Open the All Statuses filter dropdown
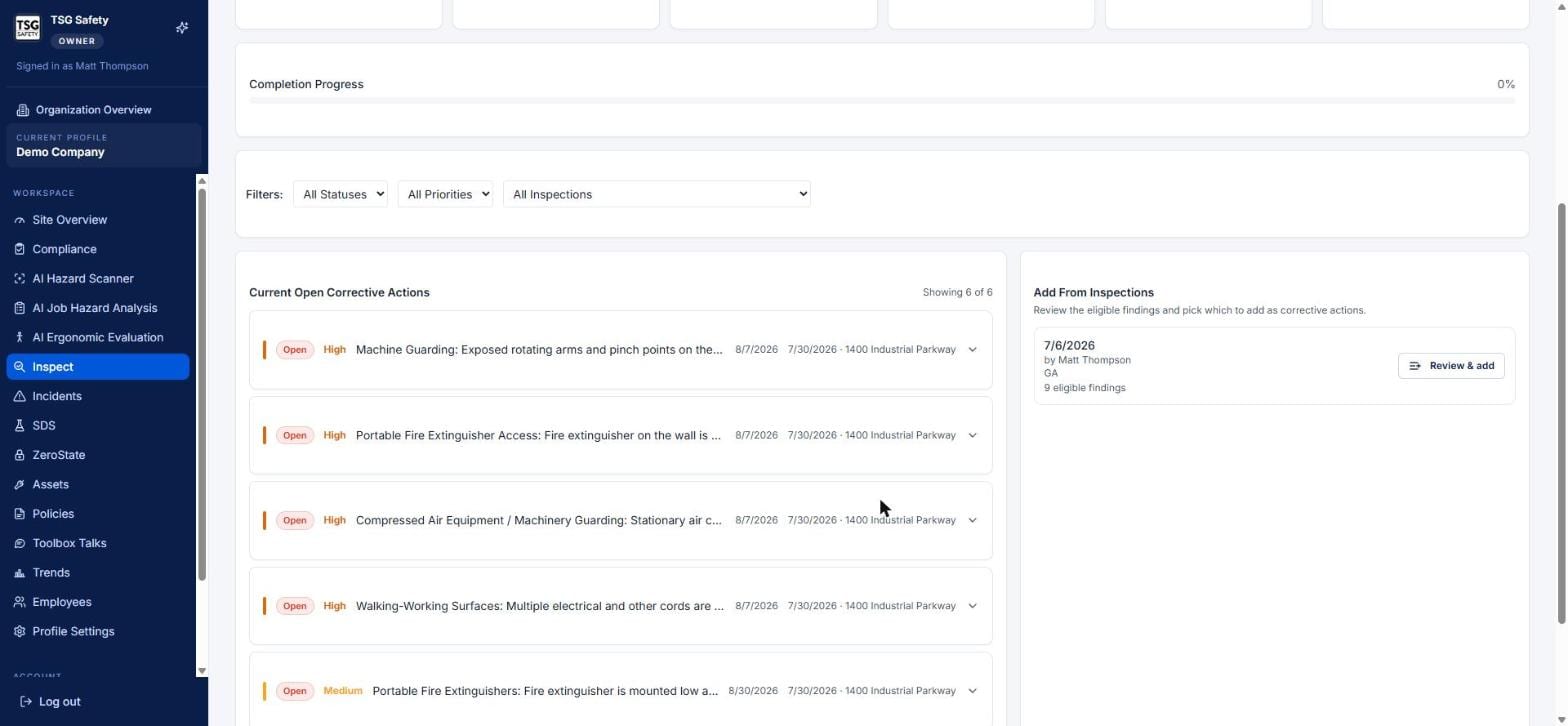The width and height of the screenshot is (1568, 726). click(x=340, y=194)
